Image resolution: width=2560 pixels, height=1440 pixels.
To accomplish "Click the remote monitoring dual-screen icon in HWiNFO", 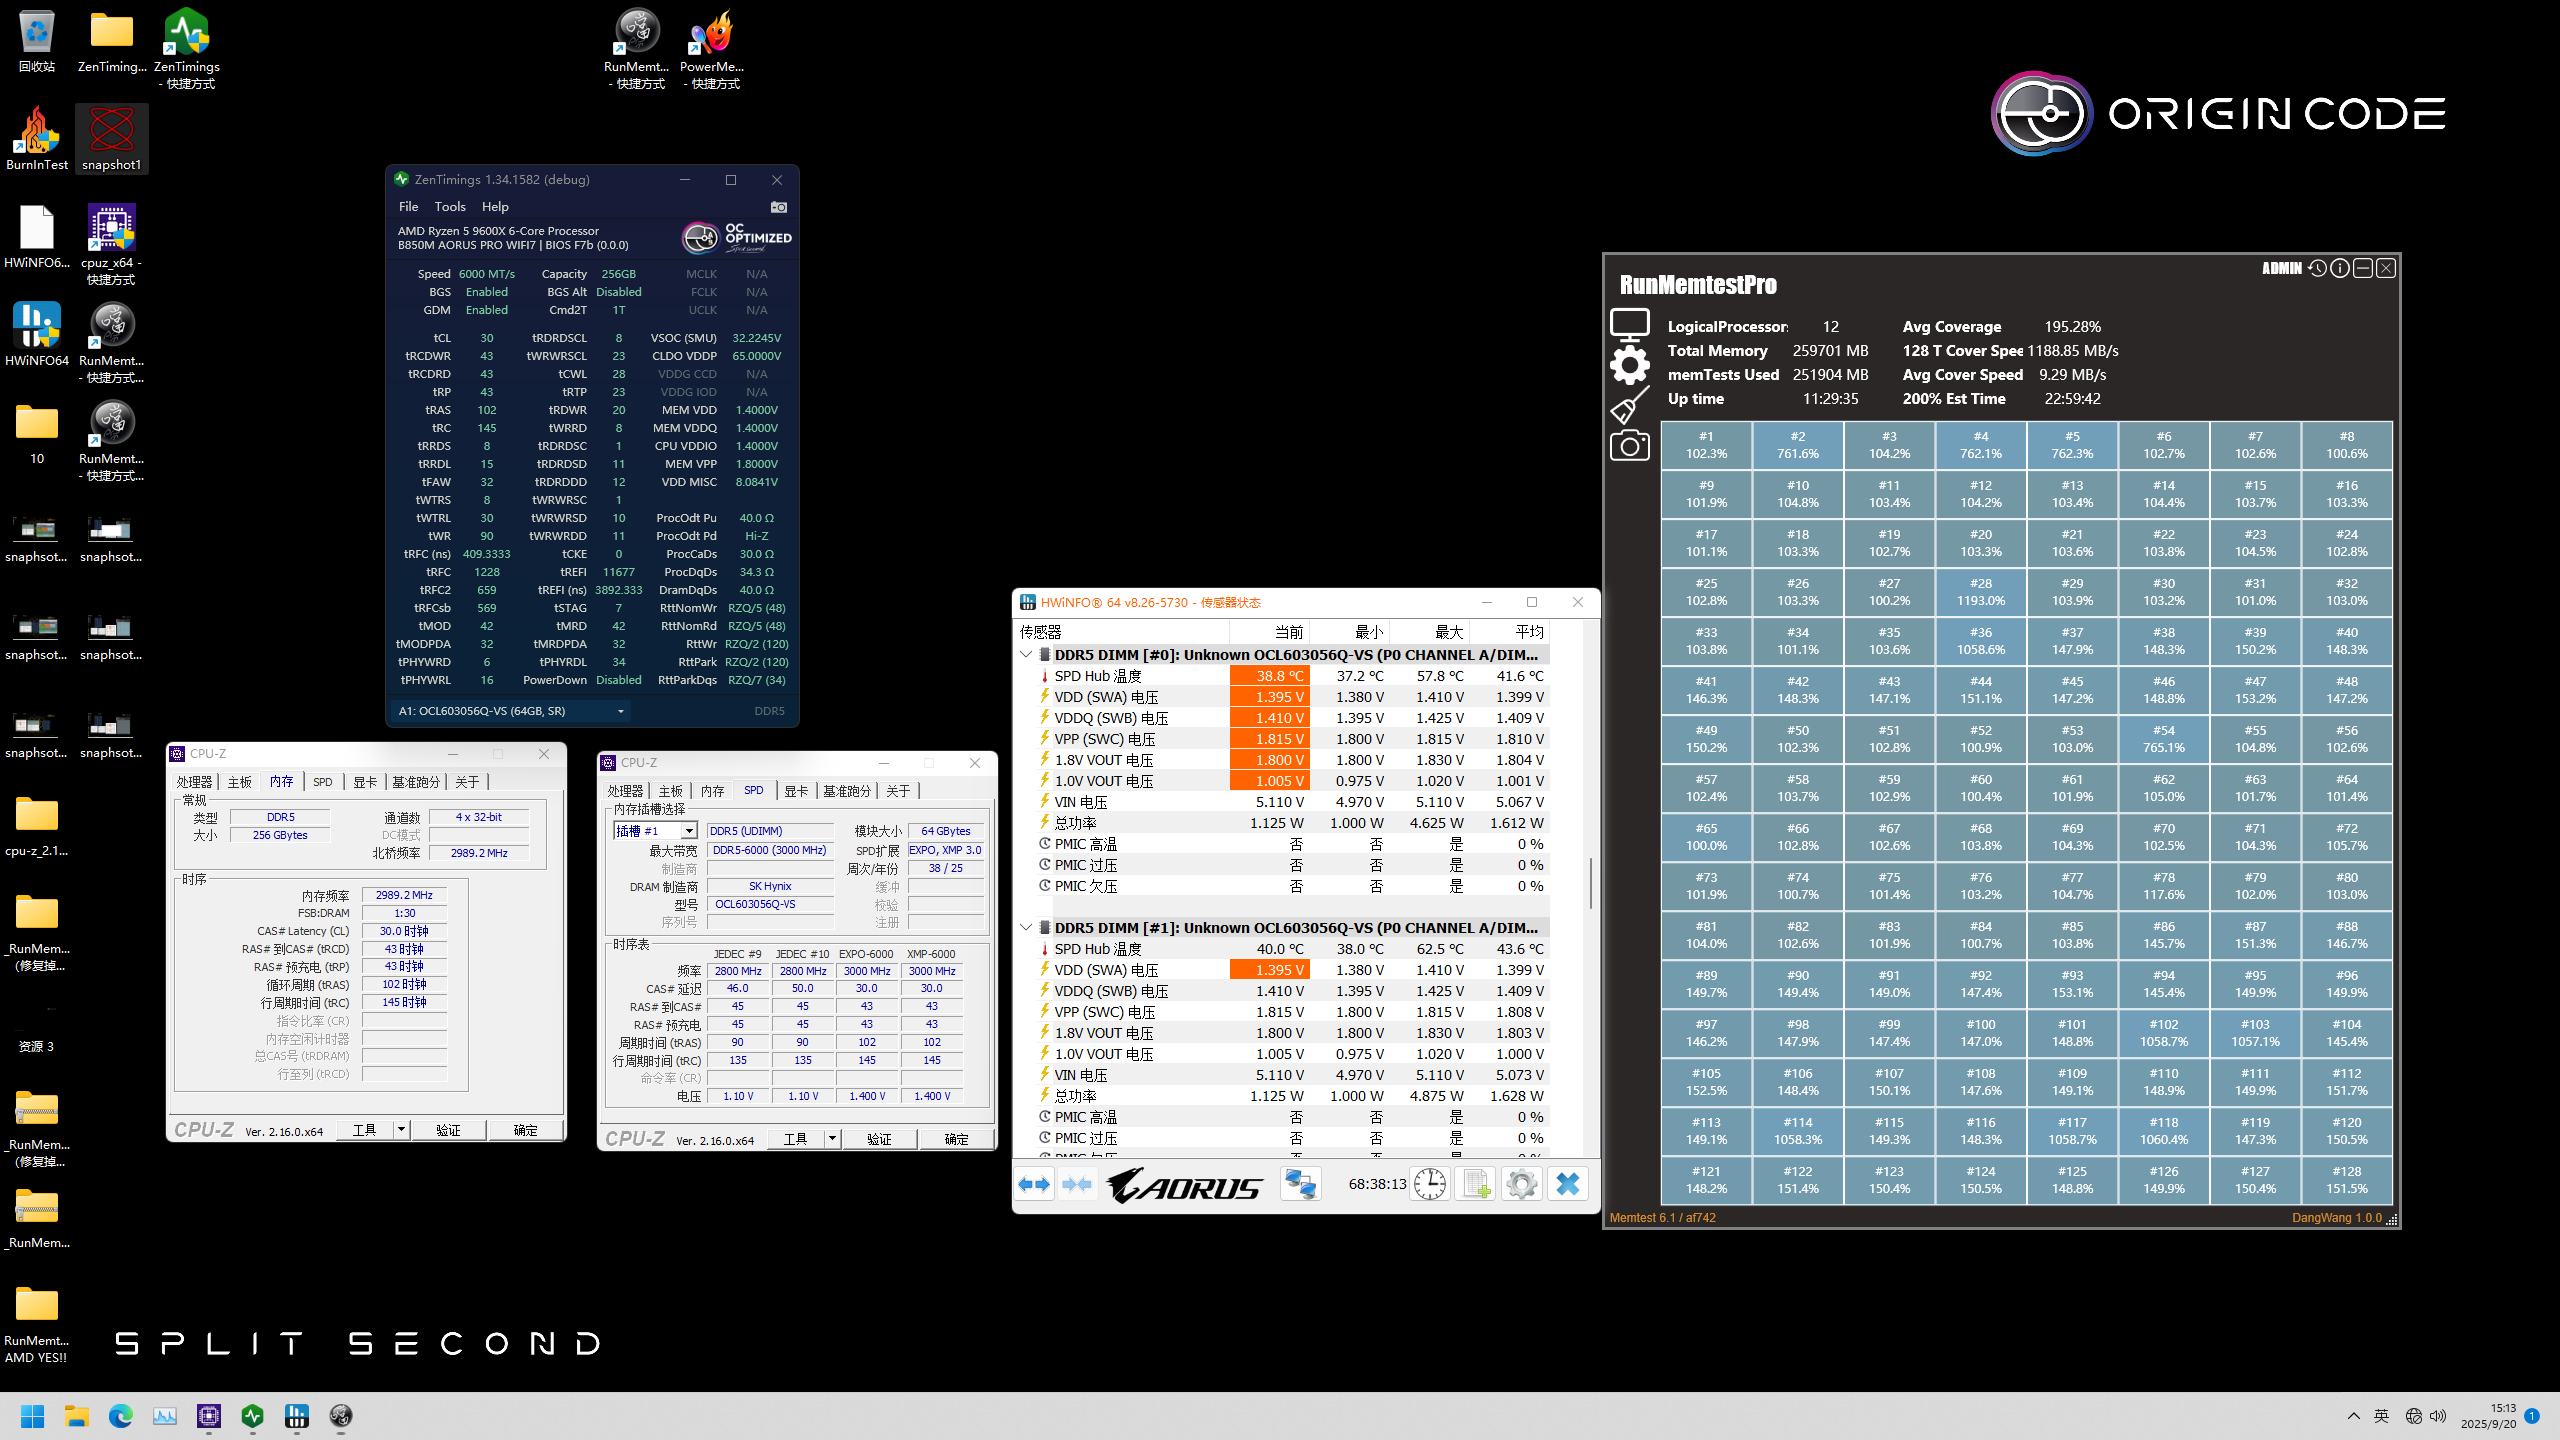I will (x=1301, y=1184).
